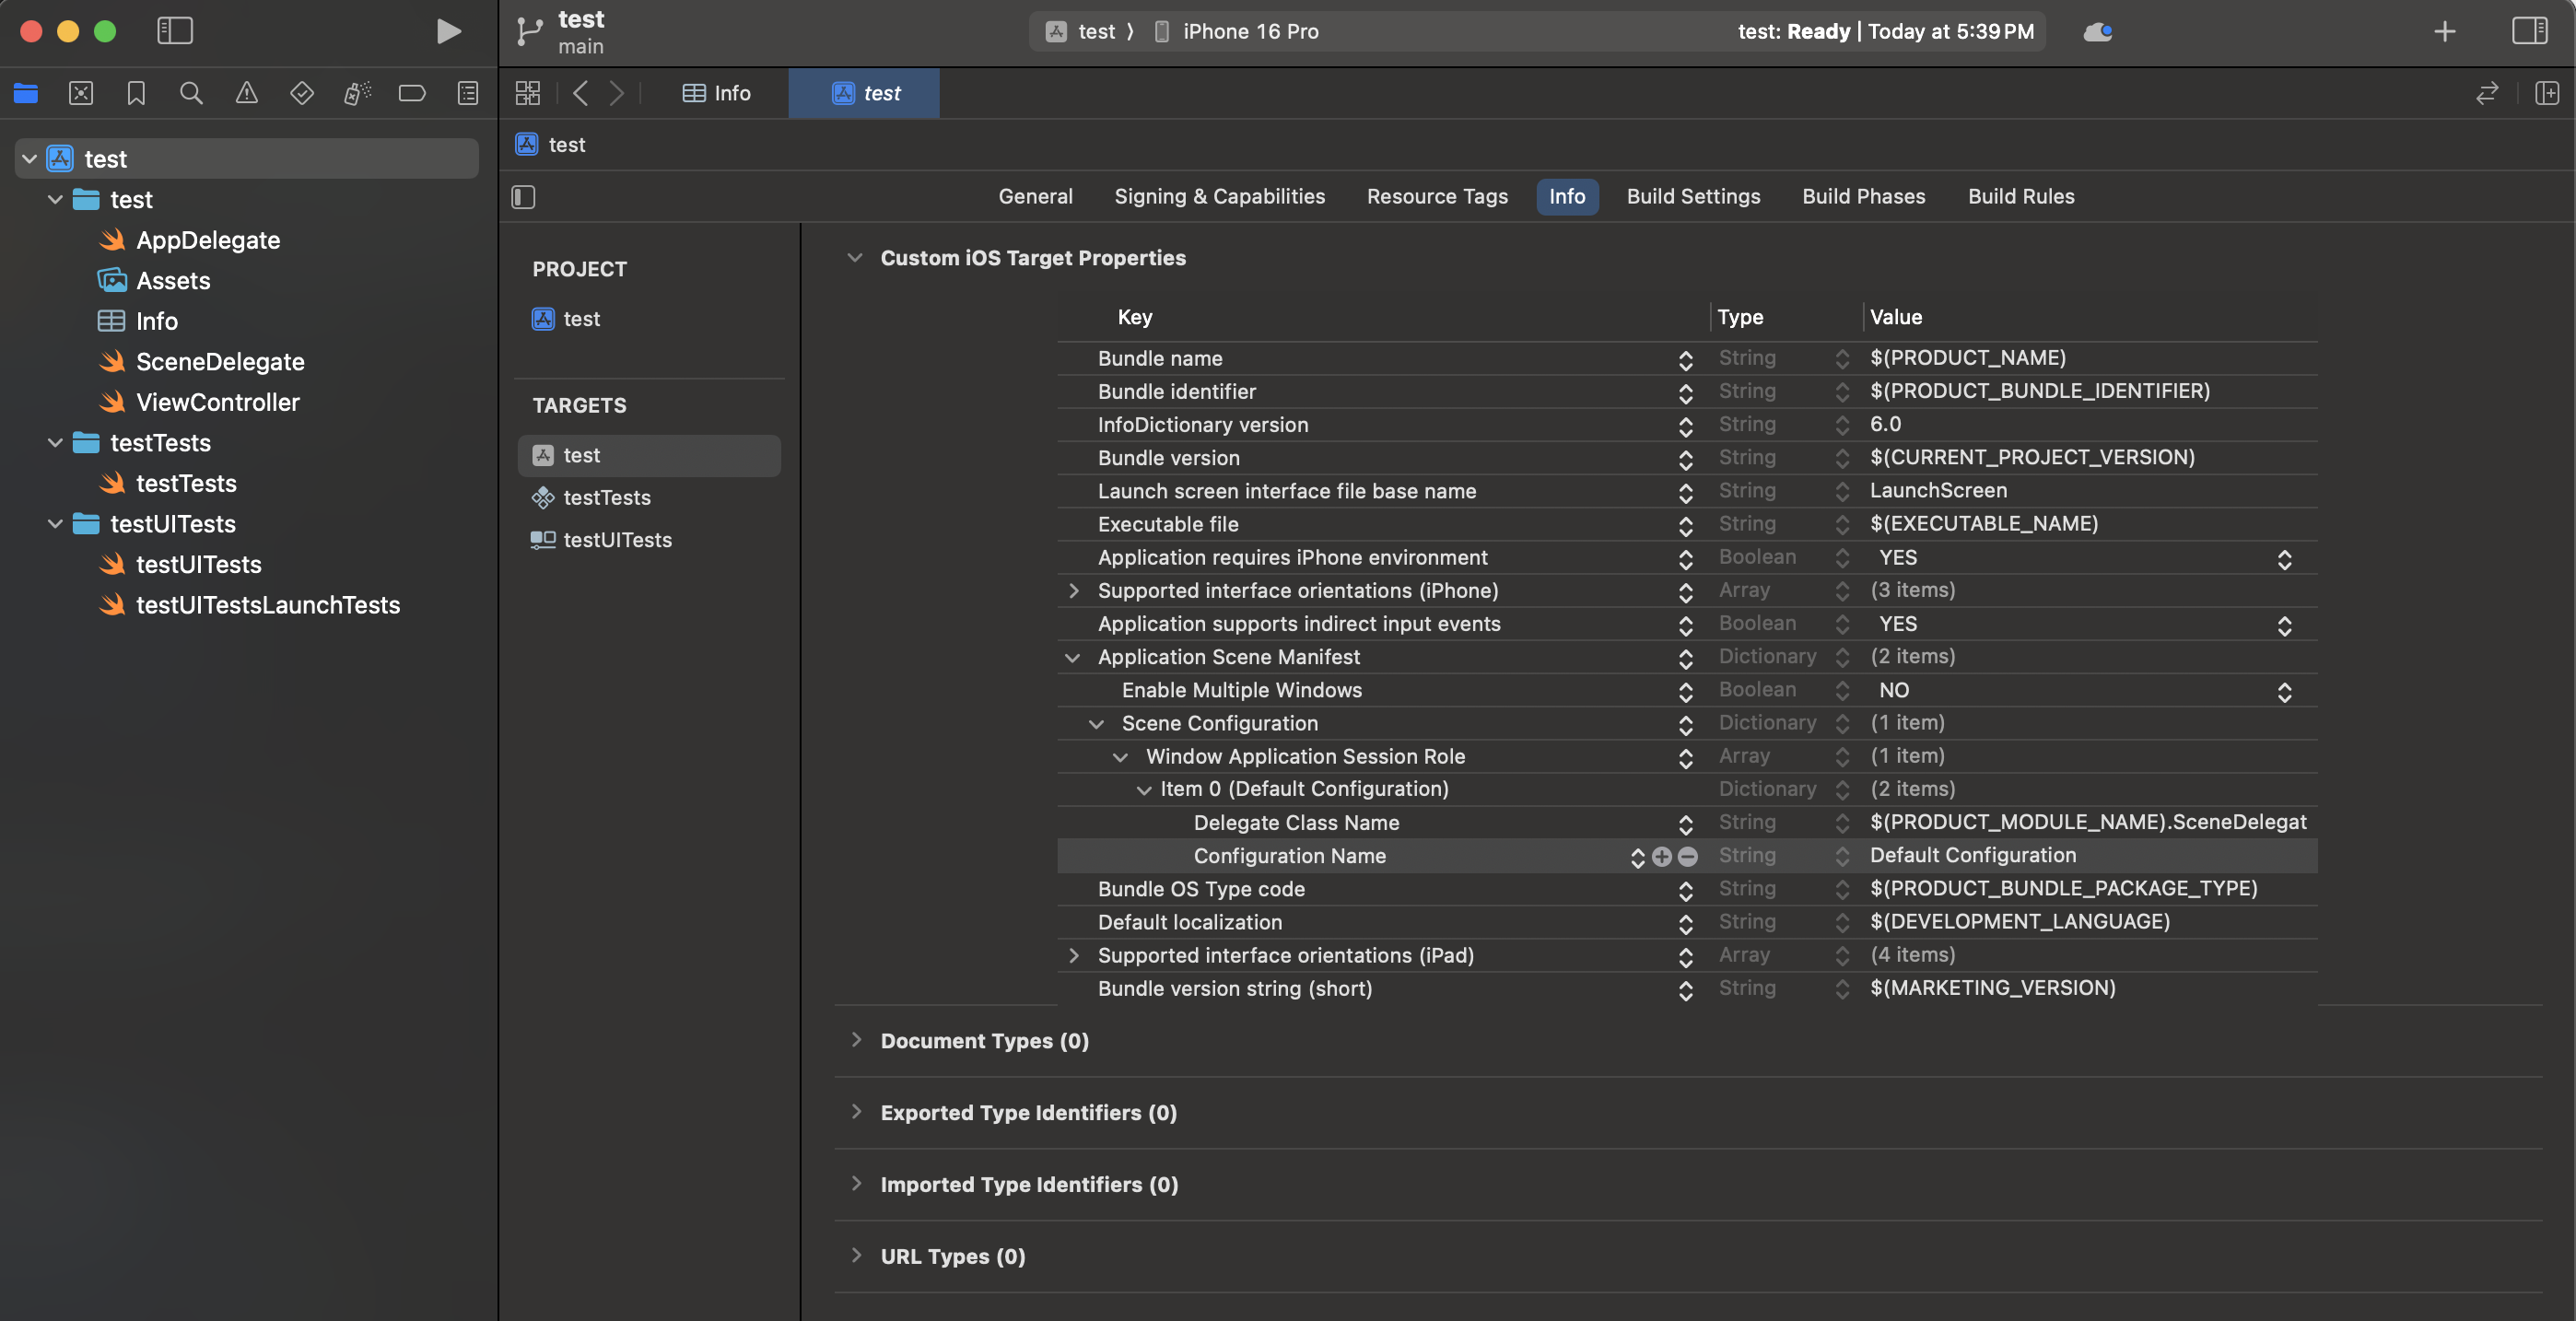Click the remove row minus icon on Configuration Name

tap(1688, 856)
